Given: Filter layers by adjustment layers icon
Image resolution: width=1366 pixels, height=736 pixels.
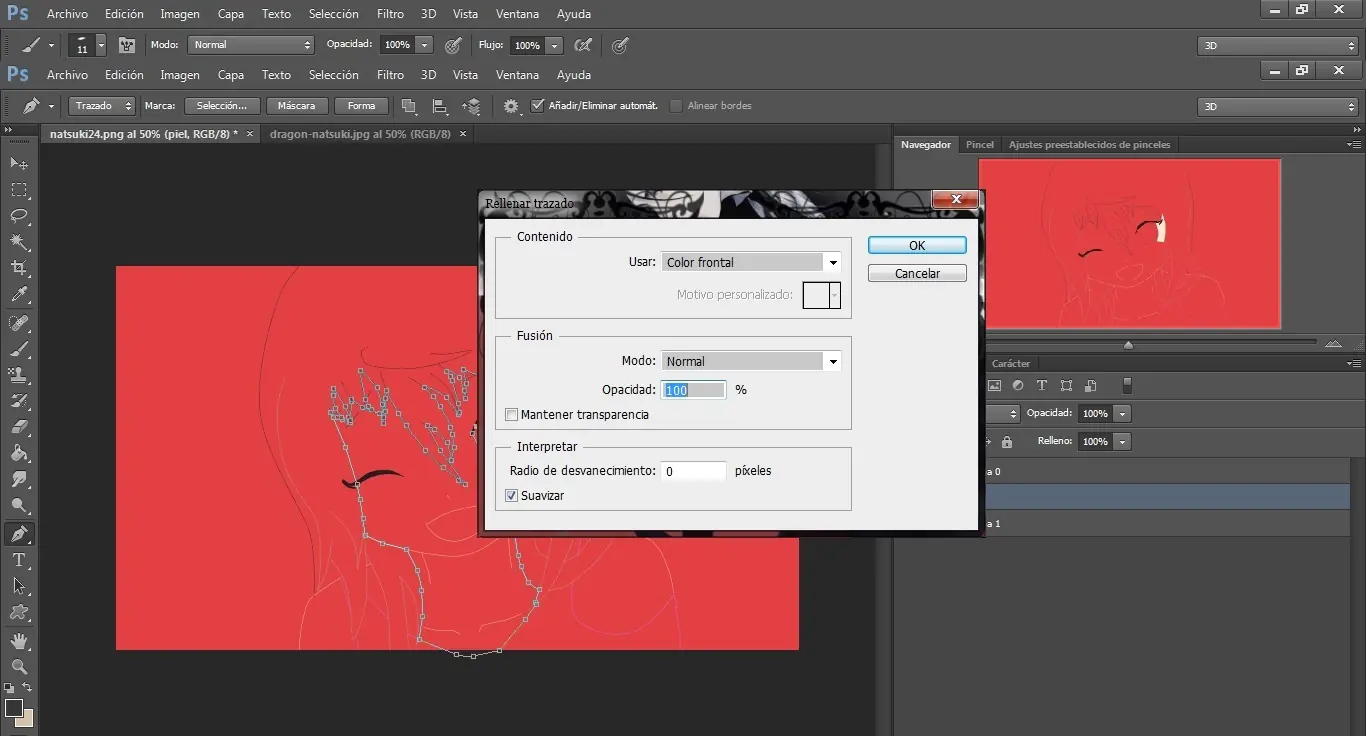Looking at the screenshot, I should (1018, 385).
